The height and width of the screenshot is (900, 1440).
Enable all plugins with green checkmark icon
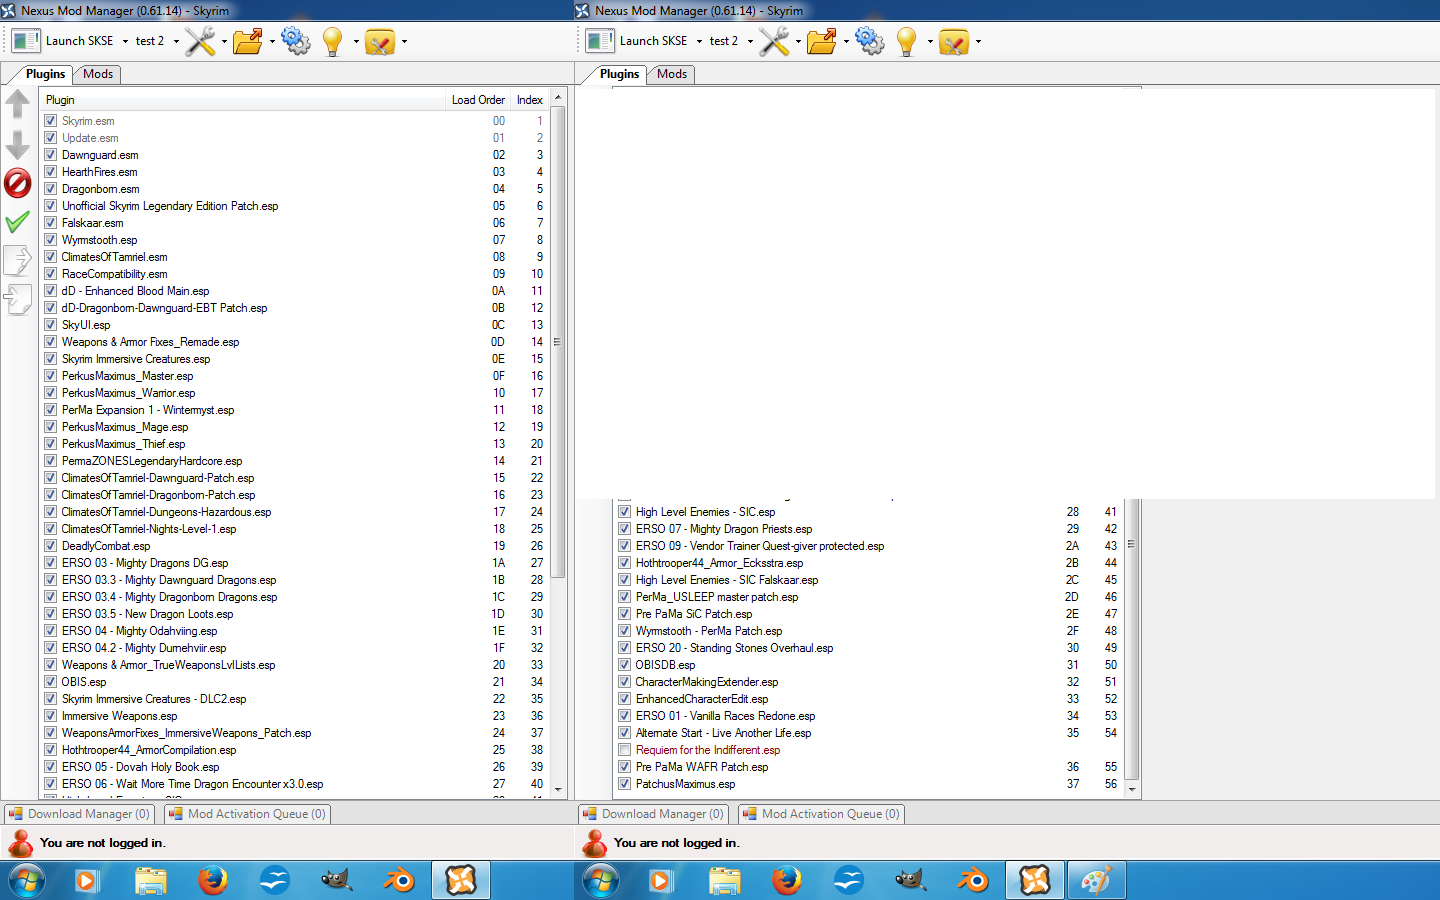(18, 222)
